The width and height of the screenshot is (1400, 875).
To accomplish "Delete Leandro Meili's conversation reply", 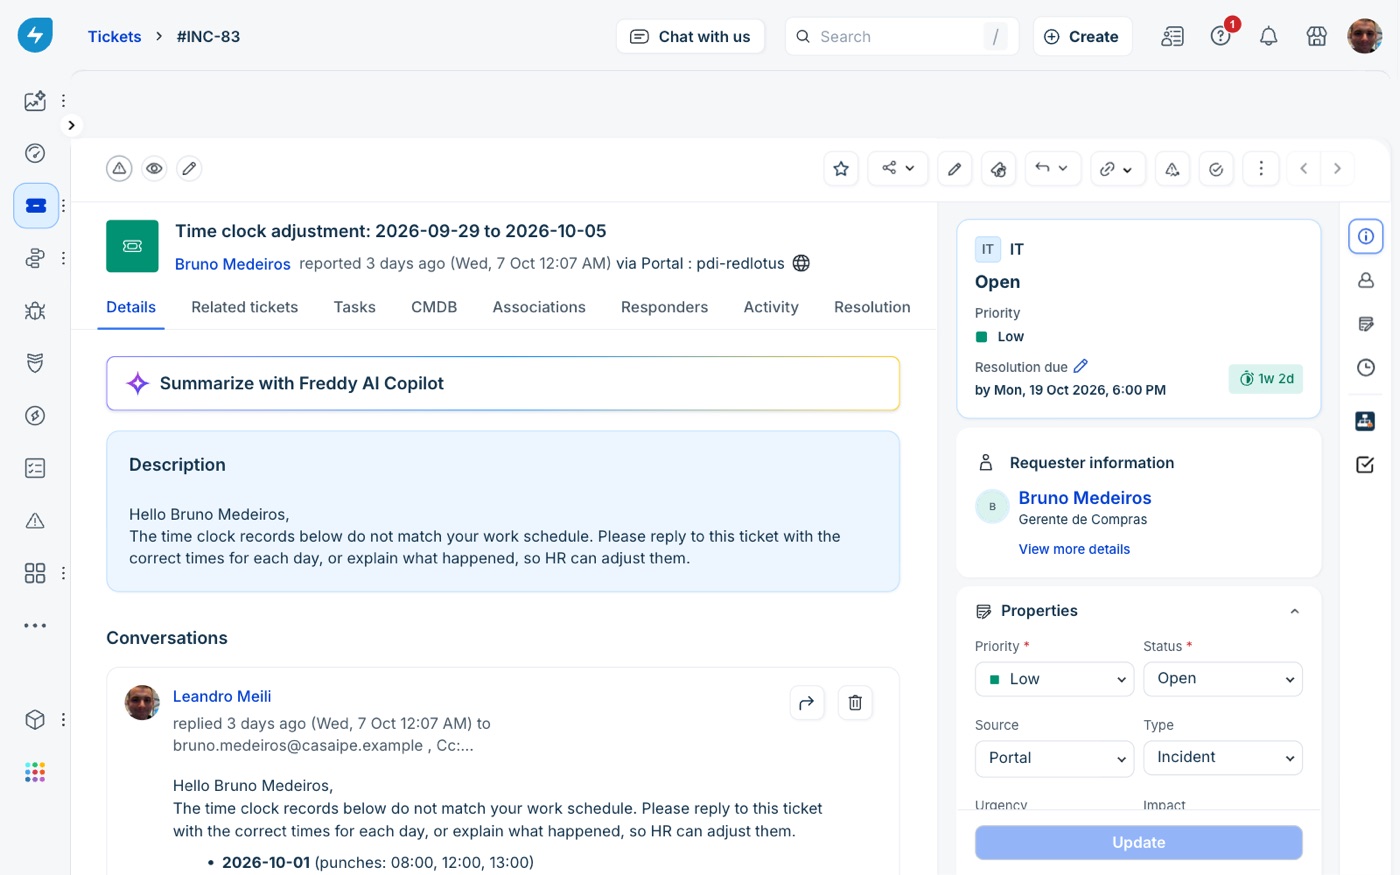I will click(x=855, y=703).
